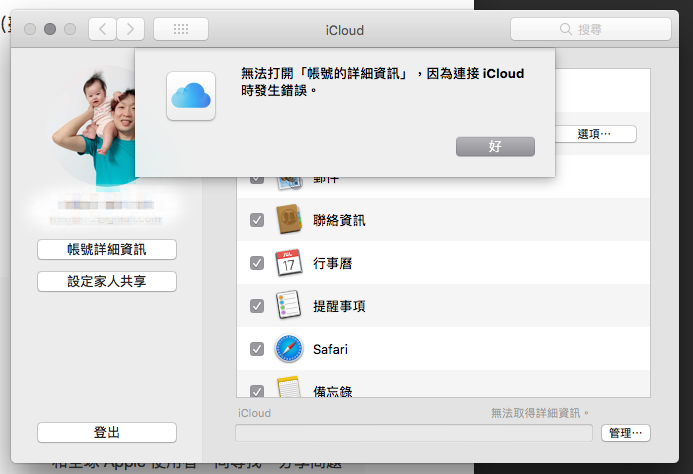Screen dimensions: 693x474
Task: Go back with the left chevron
Action: coord(102,29)
